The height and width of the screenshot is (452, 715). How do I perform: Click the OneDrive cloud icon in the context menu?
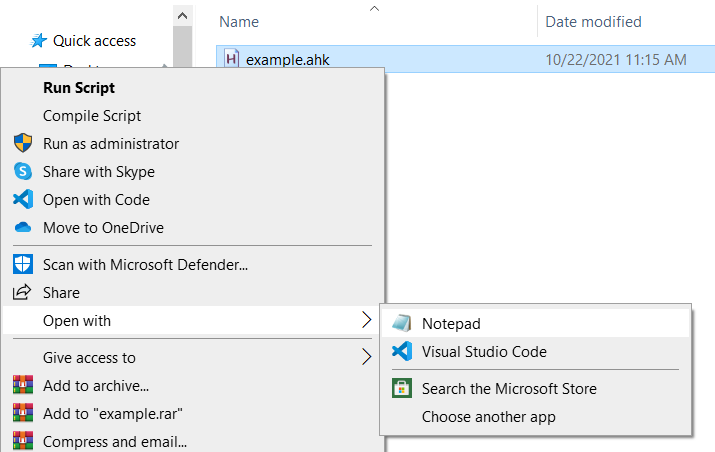[23, 227]
